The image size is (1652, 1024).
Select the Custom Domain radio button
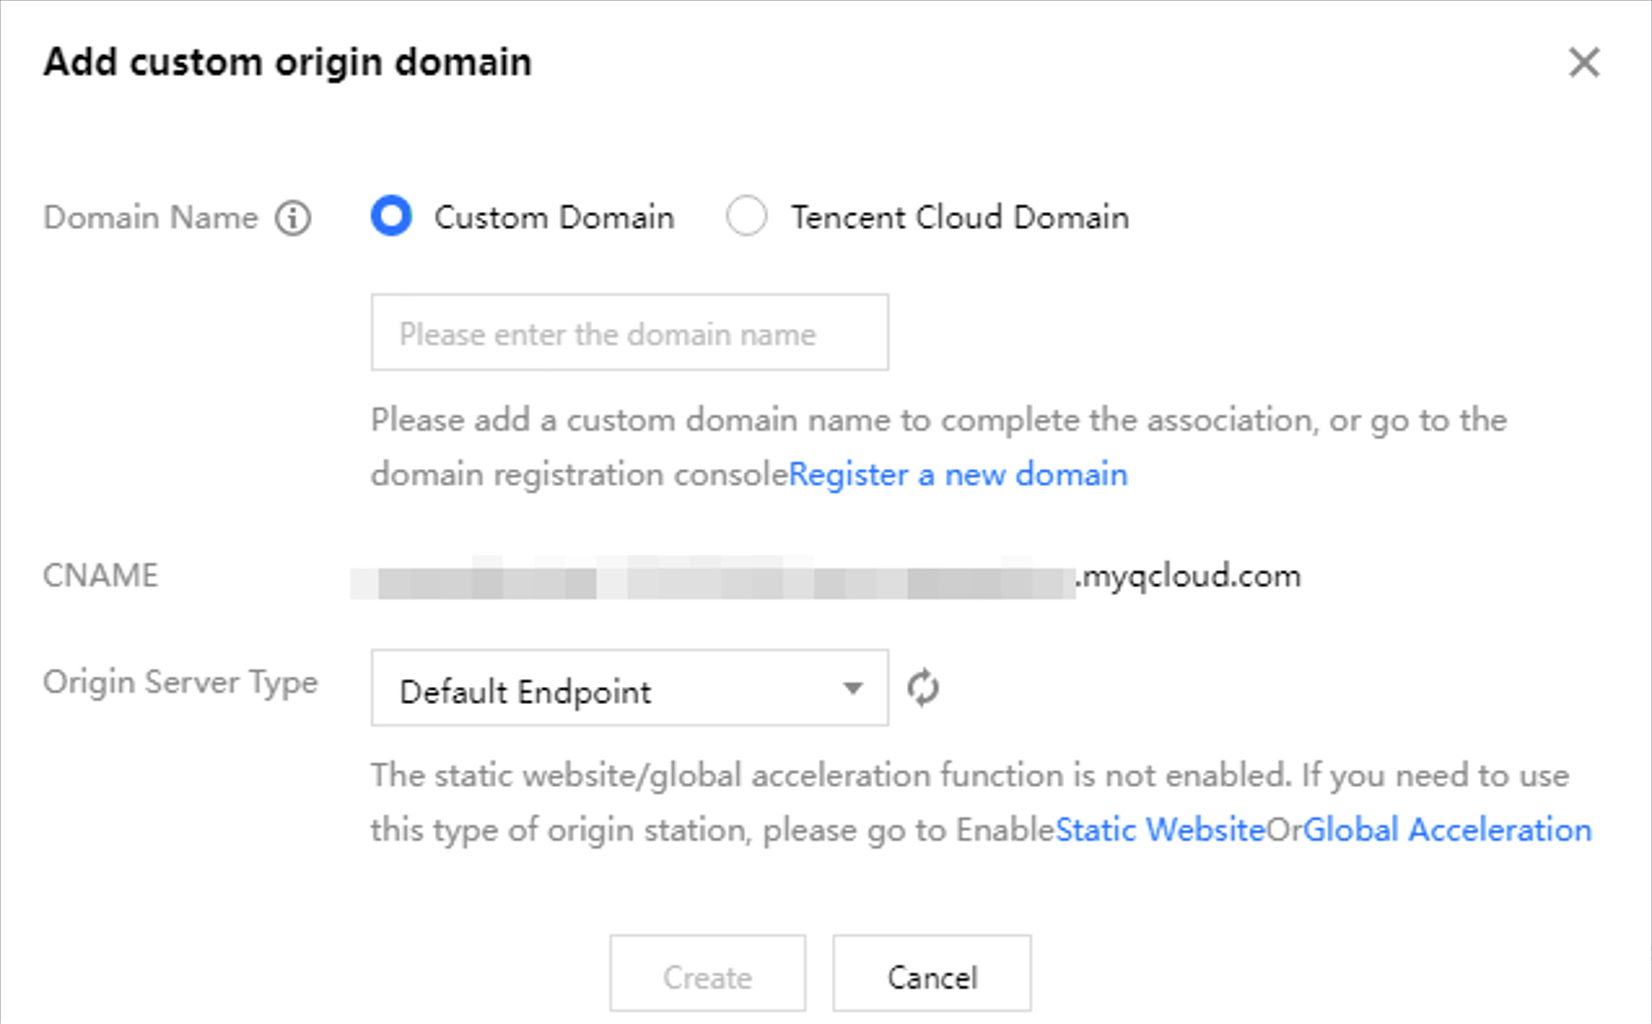click(x=391, y=216)
